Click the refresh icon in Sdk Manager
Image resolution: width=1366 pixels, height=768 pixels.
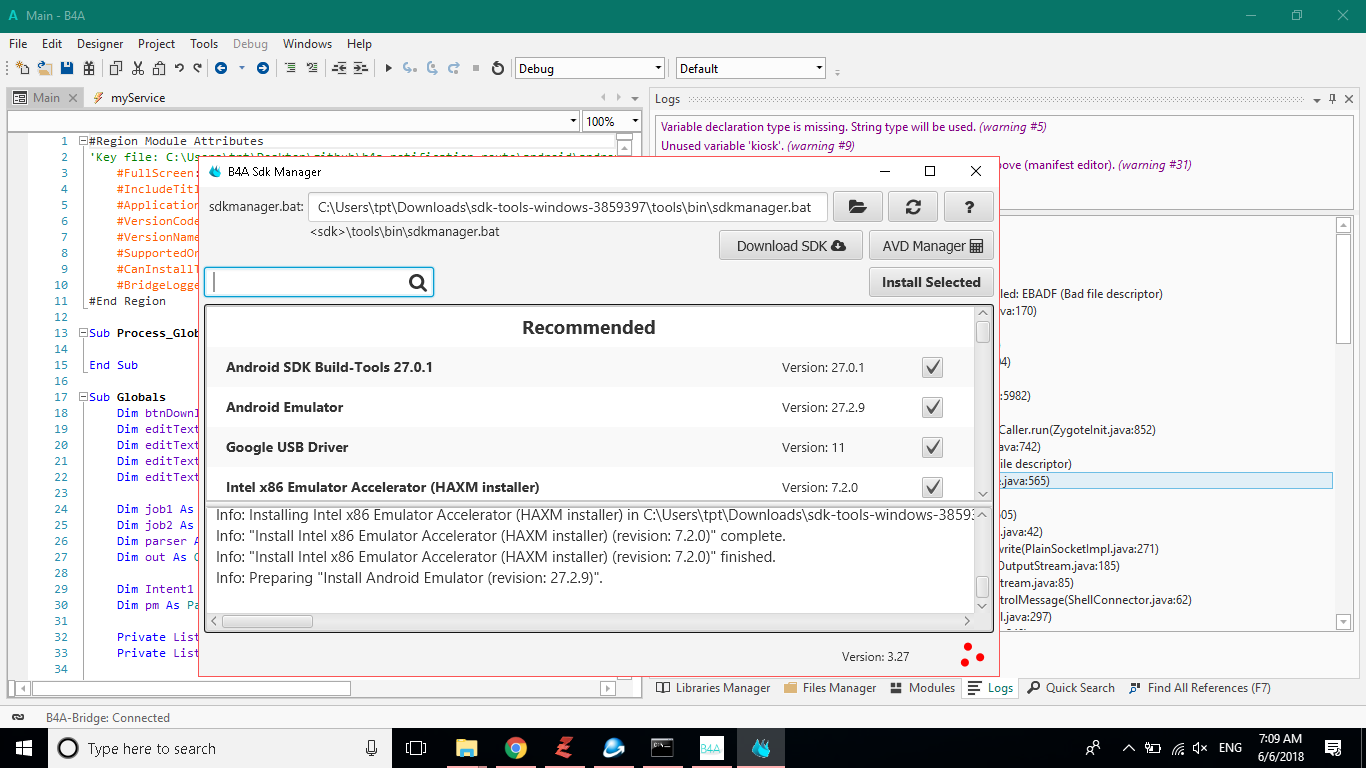tap(913, 207)
